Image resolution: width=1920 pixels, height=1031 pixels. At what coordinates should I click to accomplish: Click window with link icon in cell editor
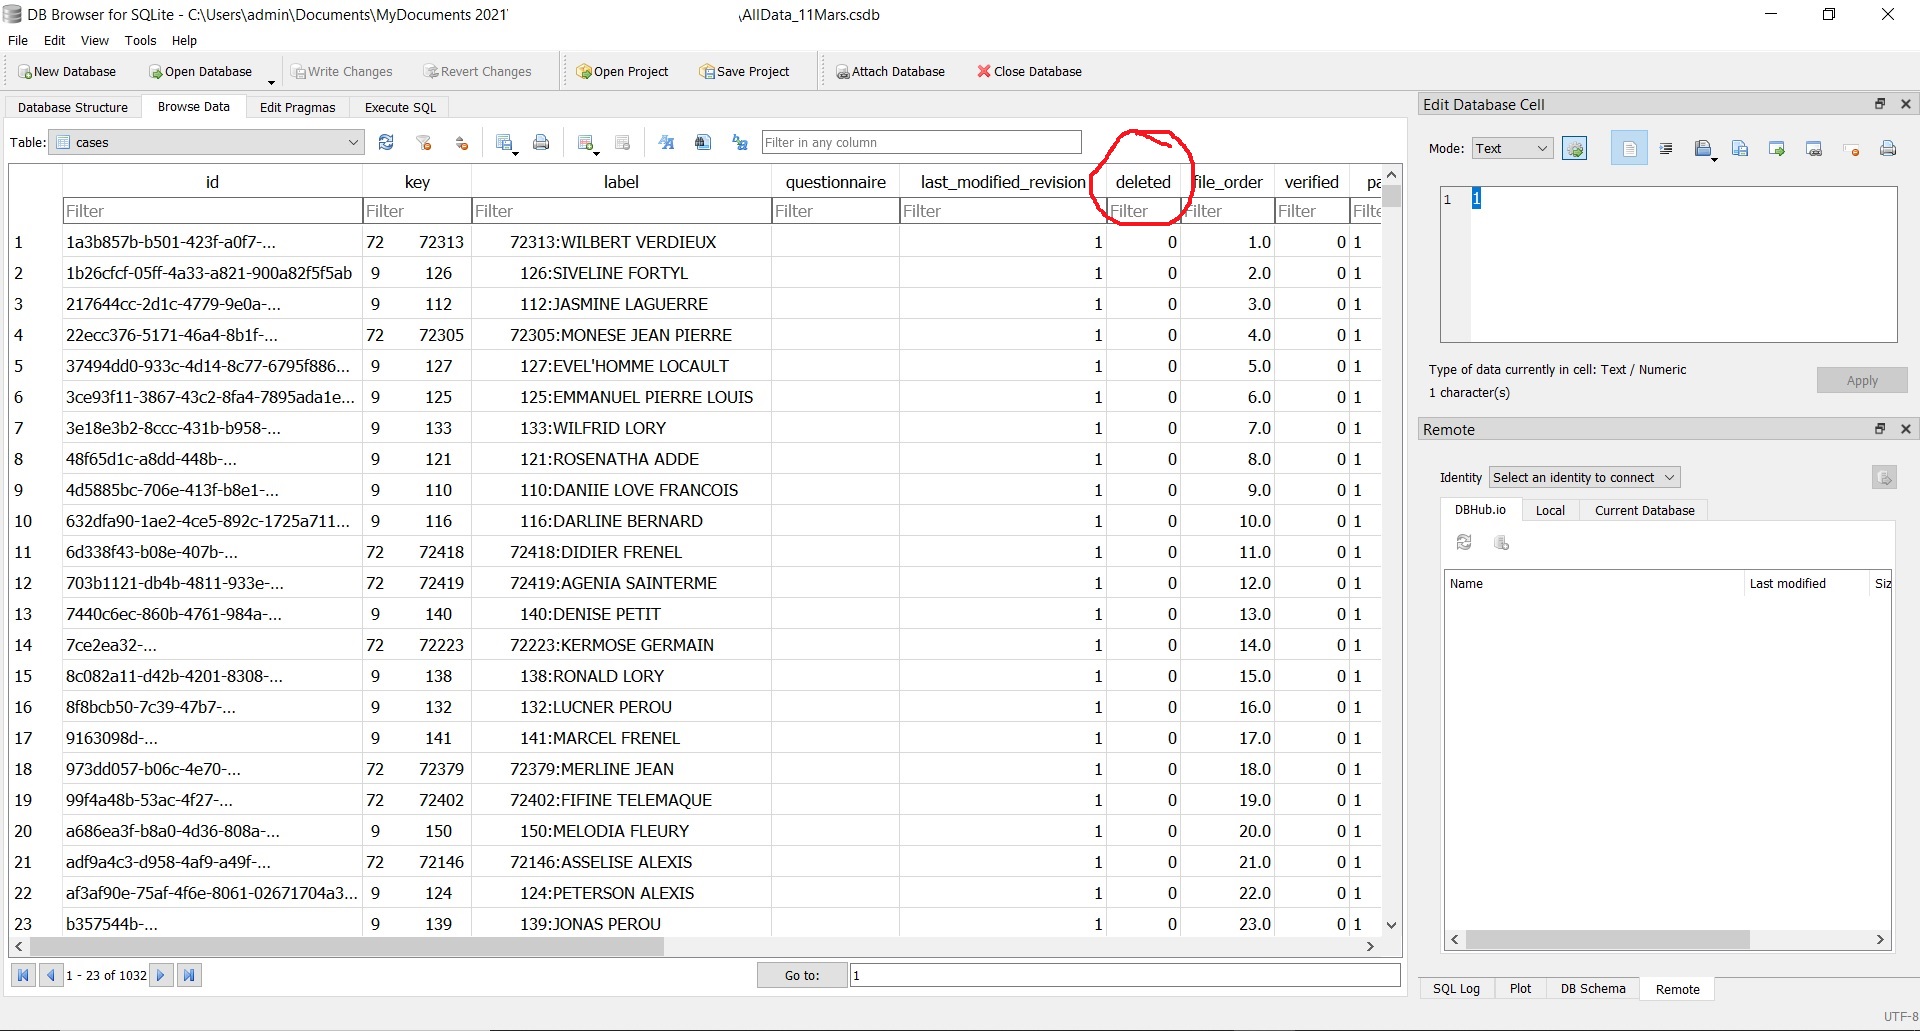pos(1814,149)
